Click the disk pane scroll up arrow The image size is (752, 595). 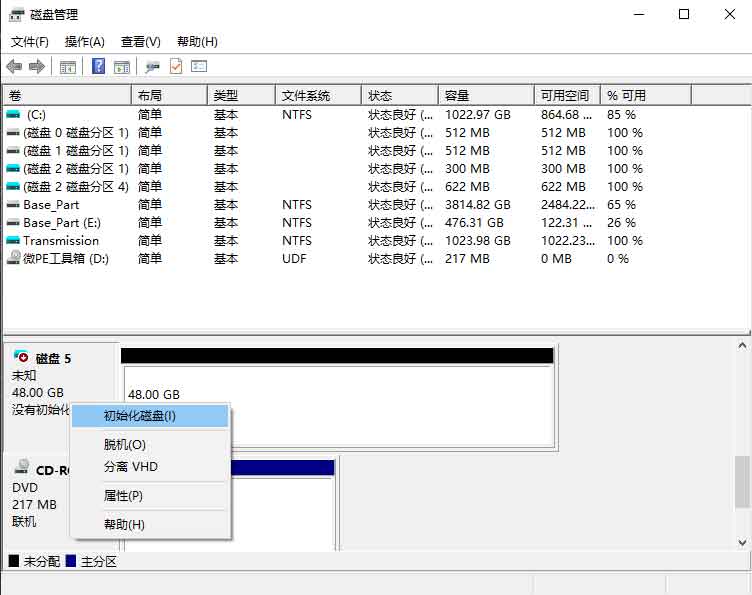[742, 345]
